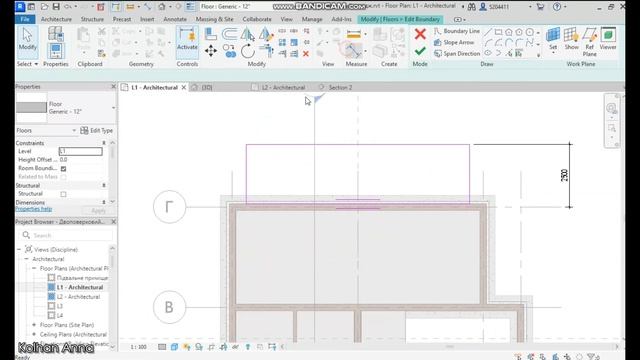Close the Project Browser panel
Screen dimensions: 640x360
(113, 222)
